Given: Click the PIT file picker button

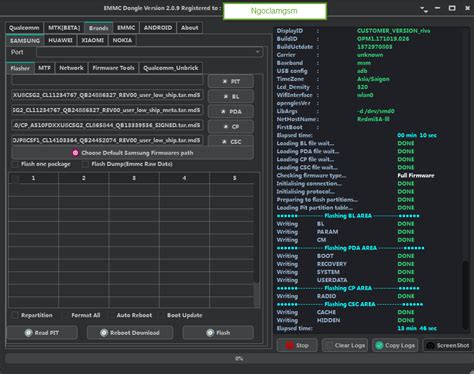Looking at the screenshot, I should point(231,81).
